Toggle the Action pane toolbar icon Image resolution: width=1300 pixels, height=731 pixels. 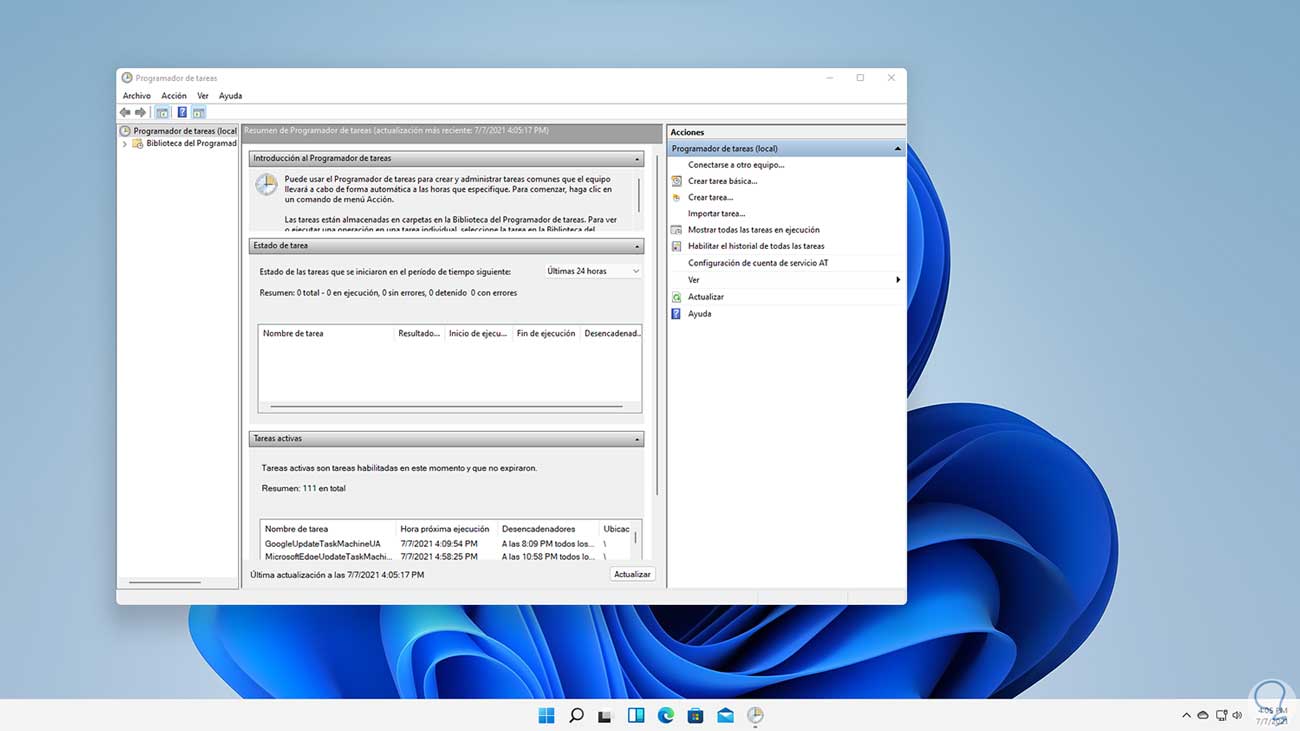[x=199, y=113]
